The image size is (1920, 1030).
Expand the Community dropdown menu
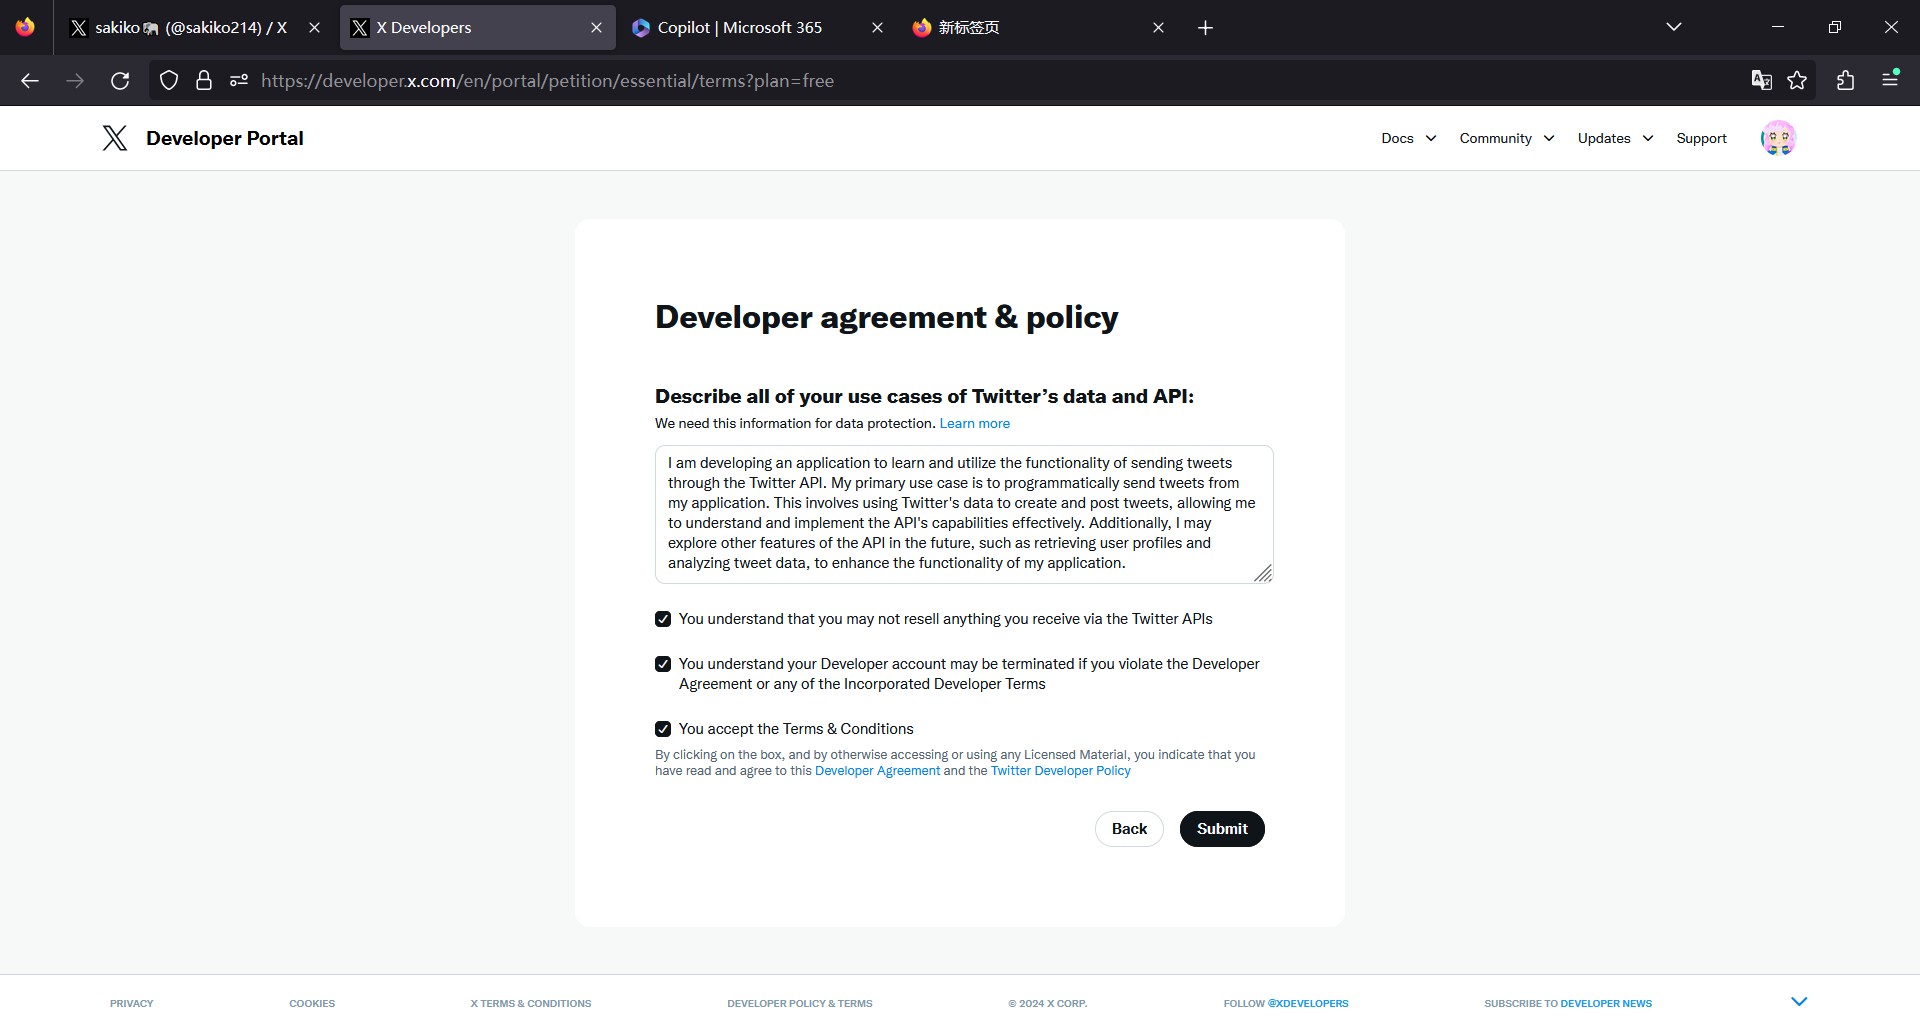click(x=1506, y=138)
